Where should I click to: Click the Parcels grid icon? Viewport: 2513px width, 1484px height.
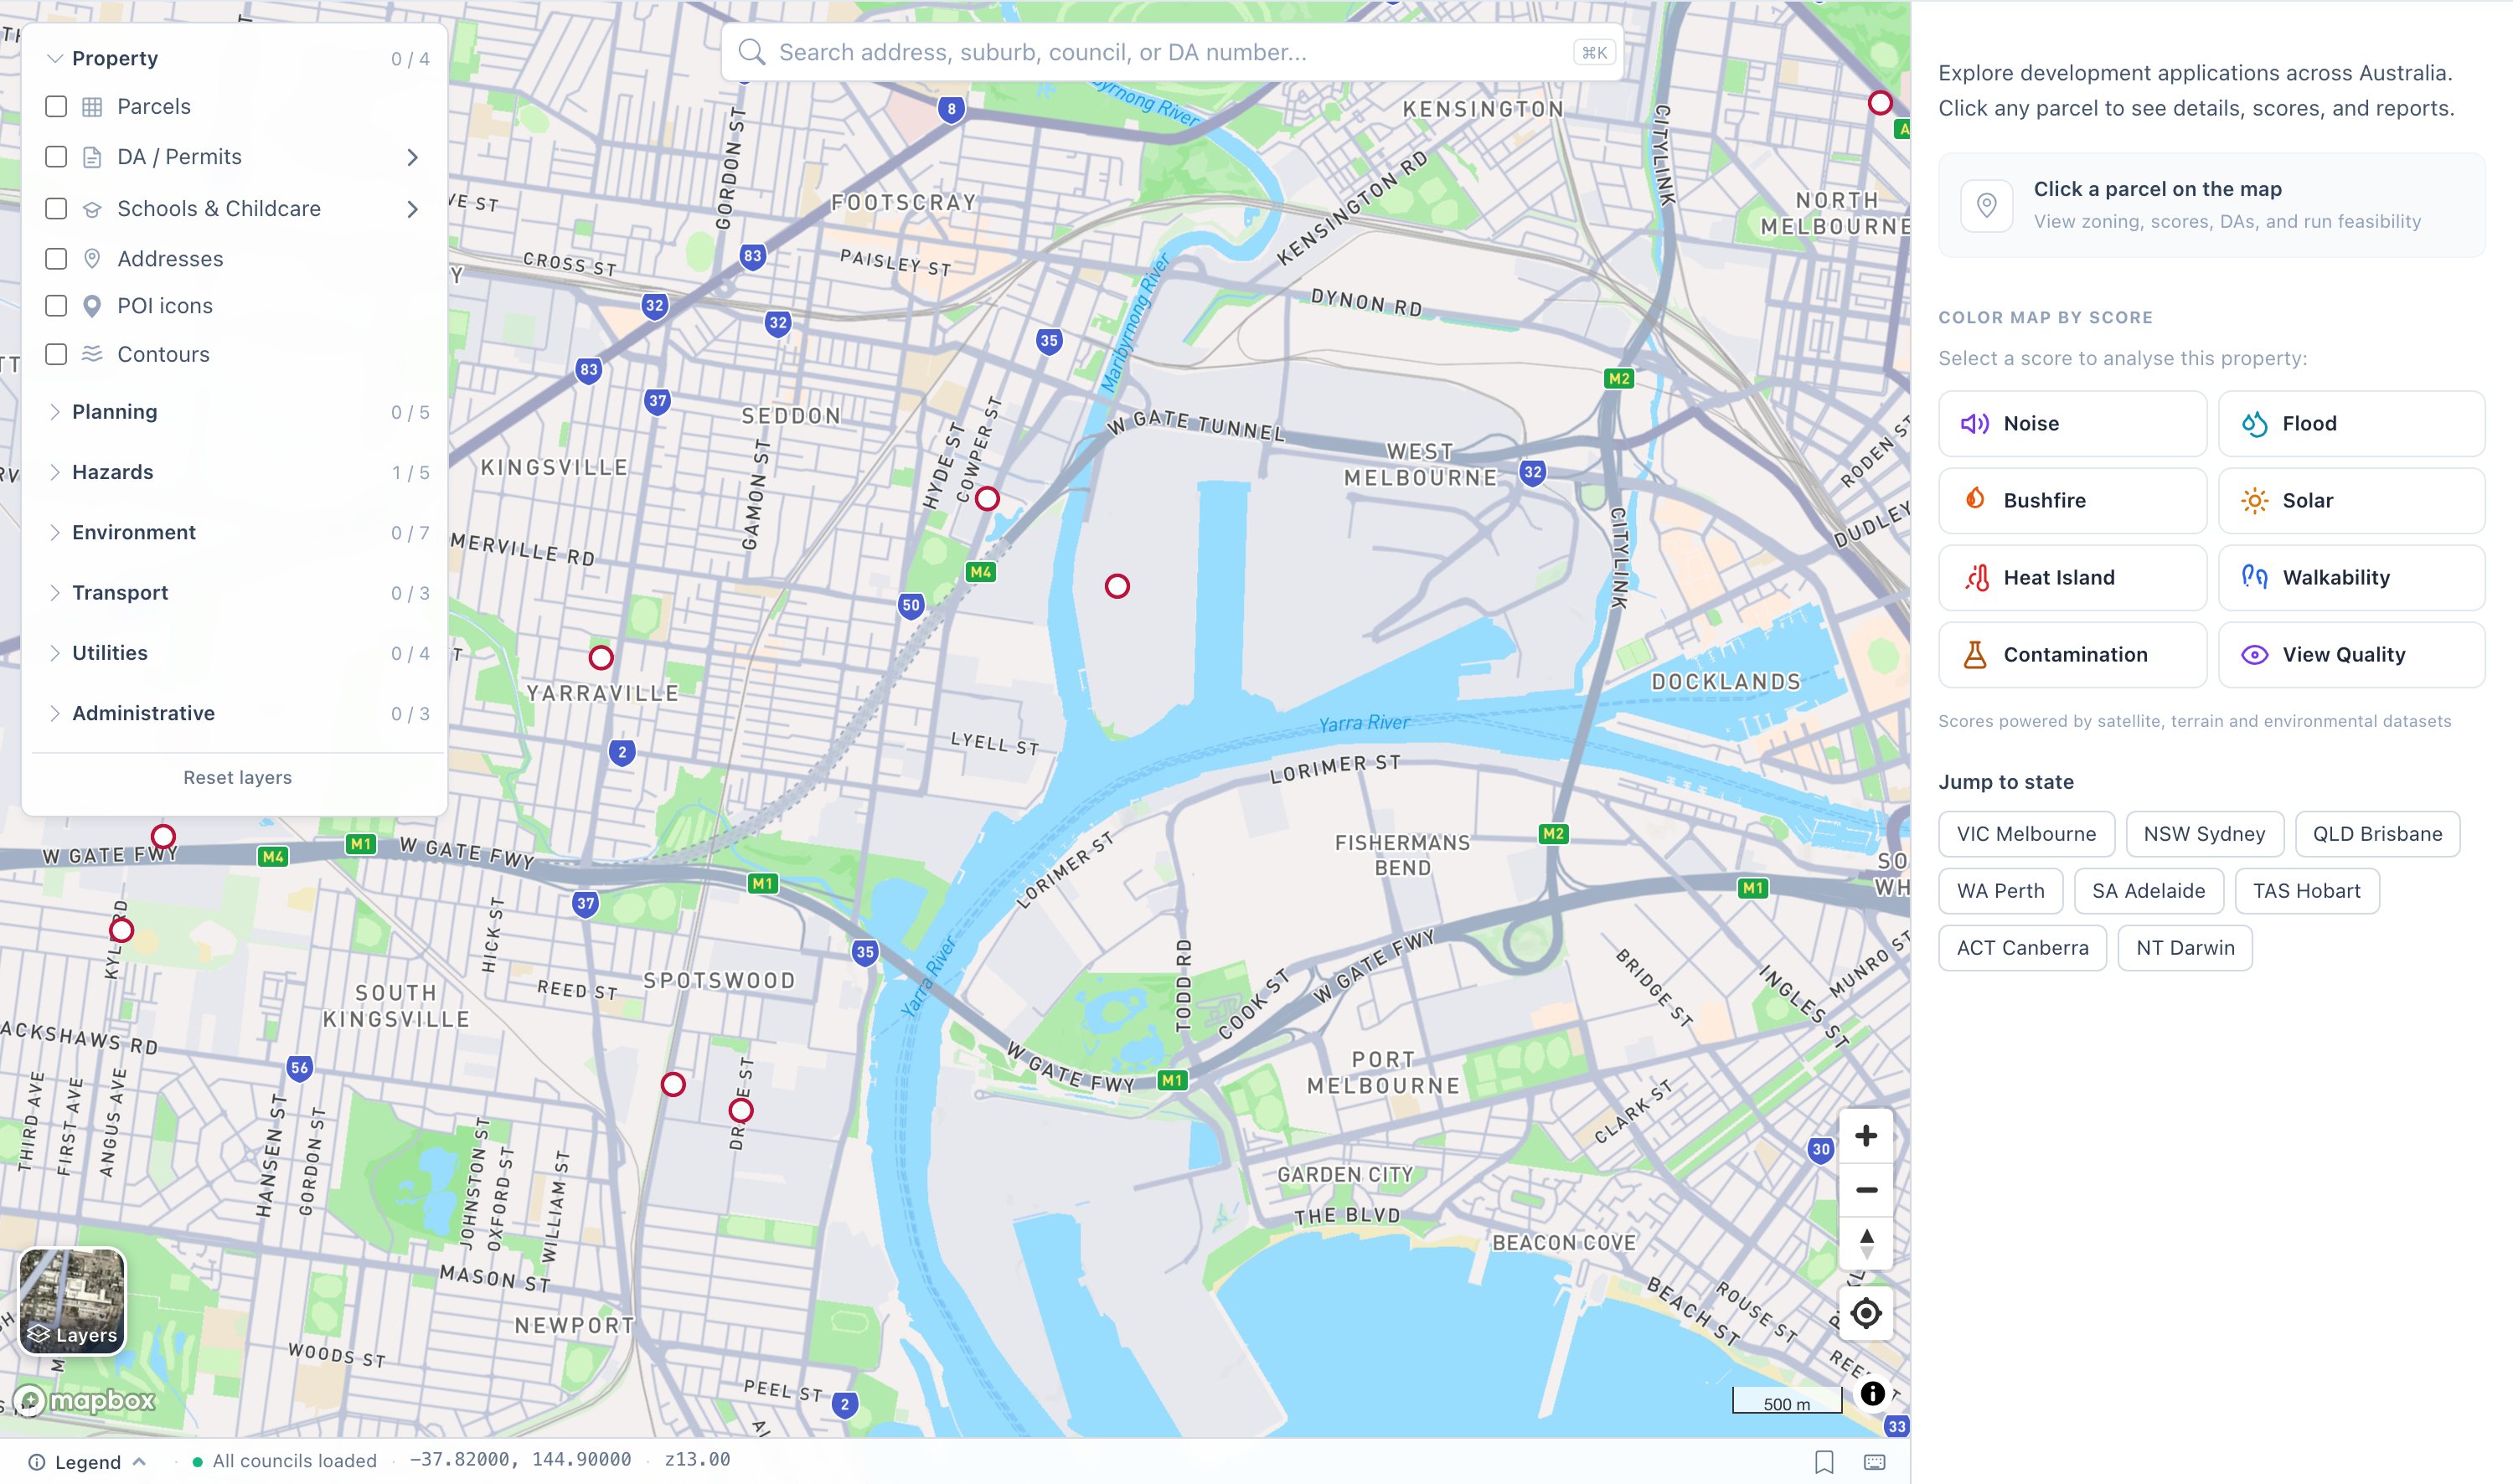[92, 107]
